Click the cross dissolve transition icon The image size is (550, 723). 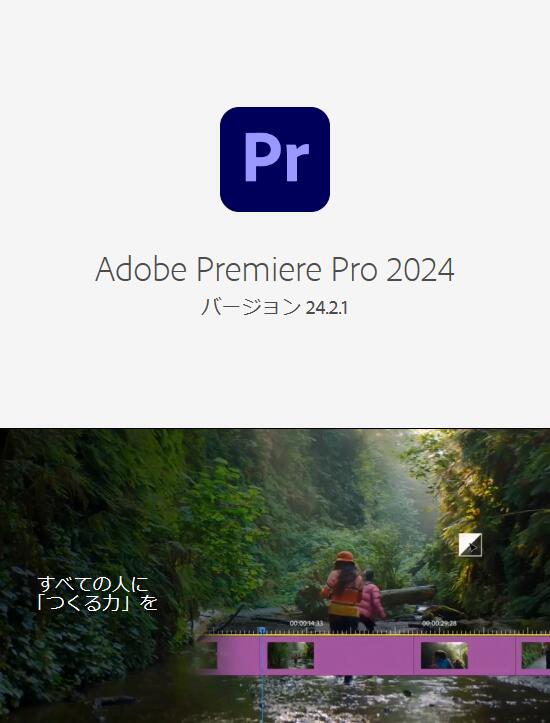pos(470,545)
